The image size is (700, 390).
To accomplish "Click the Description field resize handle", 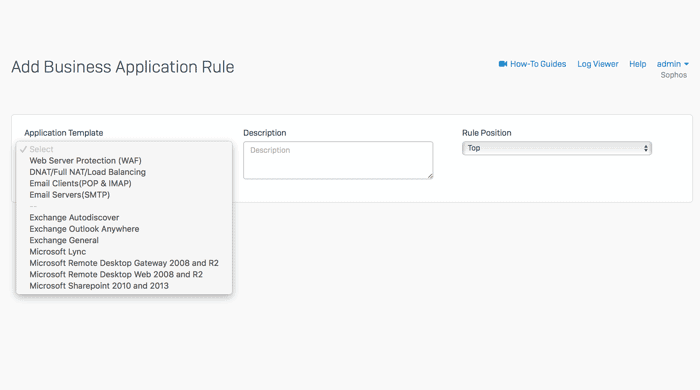I will (430, 176).
